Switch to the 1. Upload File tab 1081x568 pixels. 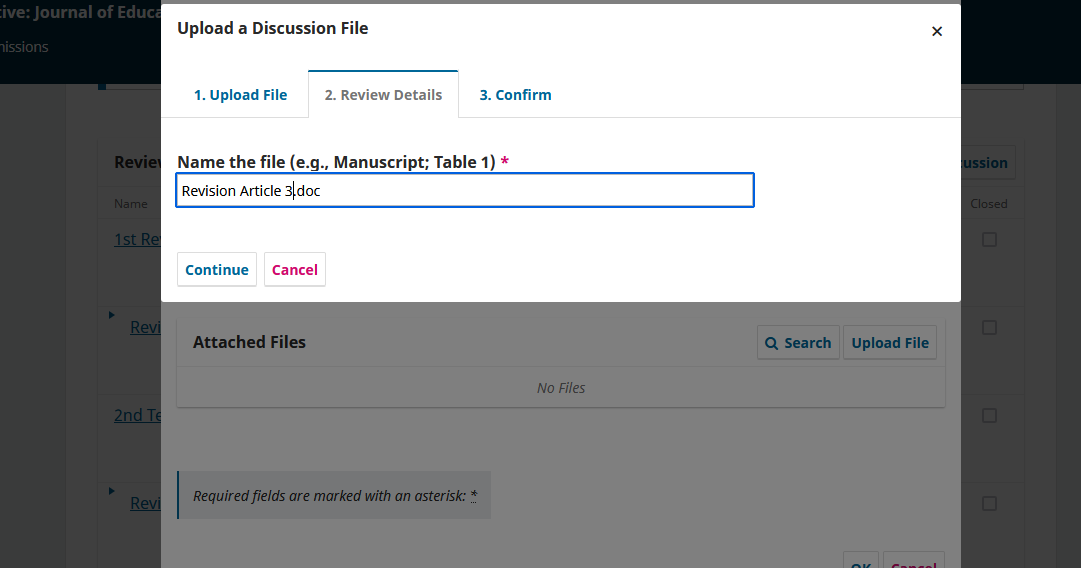coord(240,95)
